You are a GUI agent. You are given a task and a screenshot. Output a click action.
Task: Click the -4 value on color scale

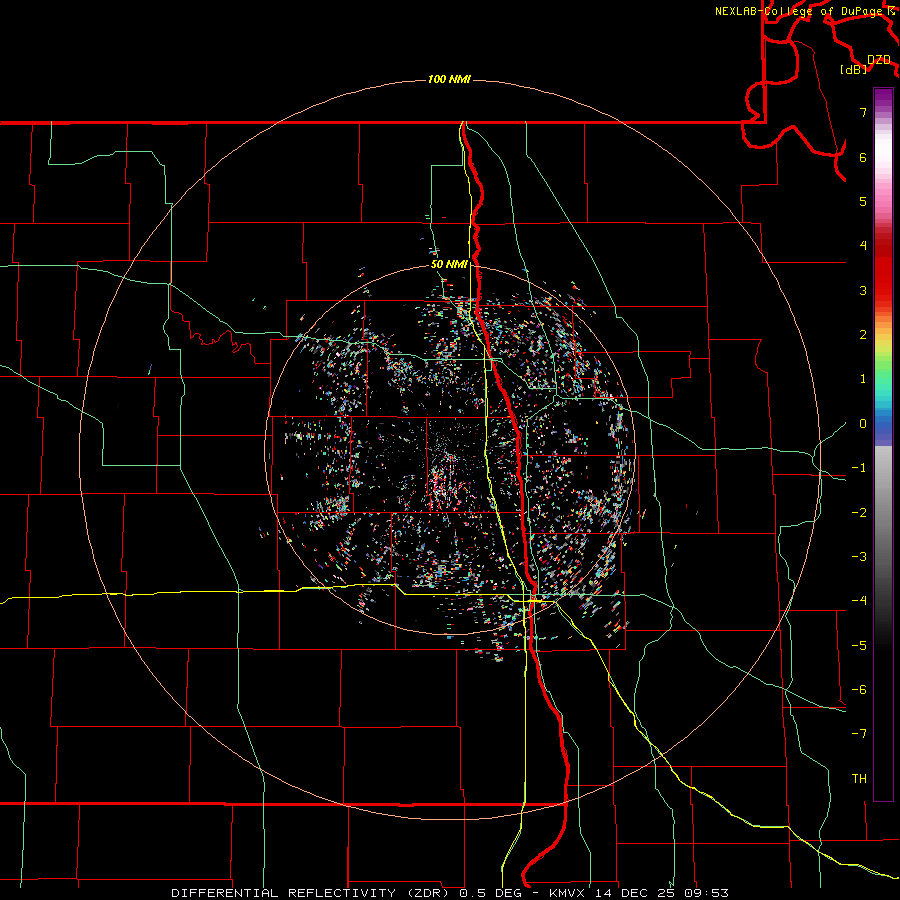(859, 601)
